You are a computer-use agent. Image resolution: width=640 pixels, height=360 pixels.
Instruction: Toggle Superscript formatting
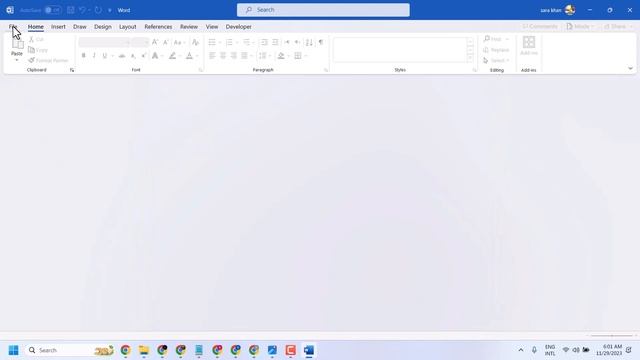(x=144, y=56)
